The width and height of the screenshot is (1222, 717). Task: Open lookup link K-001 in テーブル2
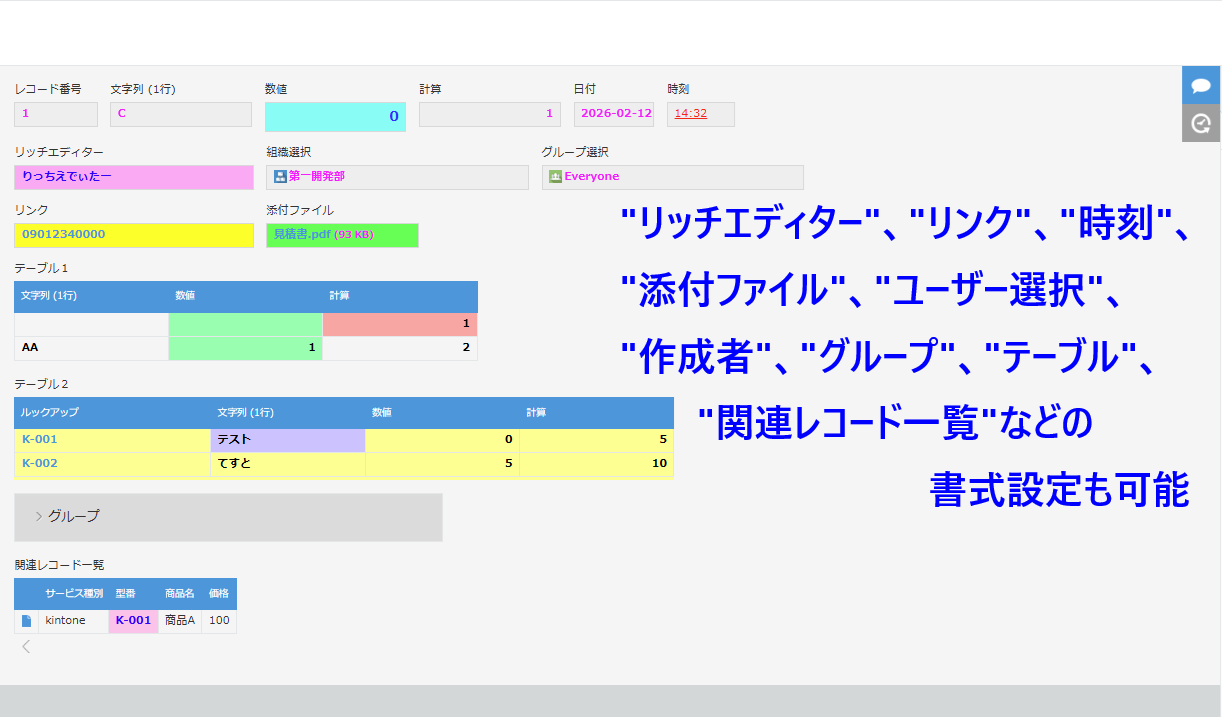point(40,440)
